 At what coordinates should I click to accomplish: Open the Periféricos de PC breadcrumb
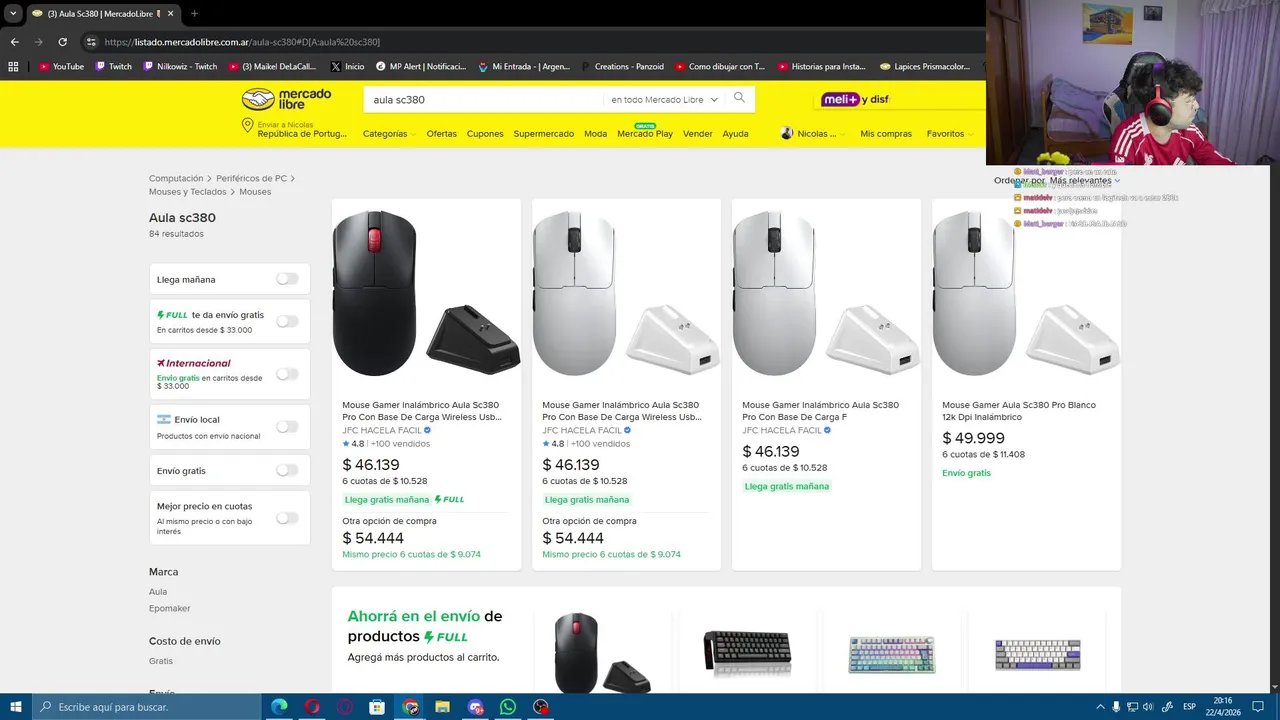coord(251,178)
